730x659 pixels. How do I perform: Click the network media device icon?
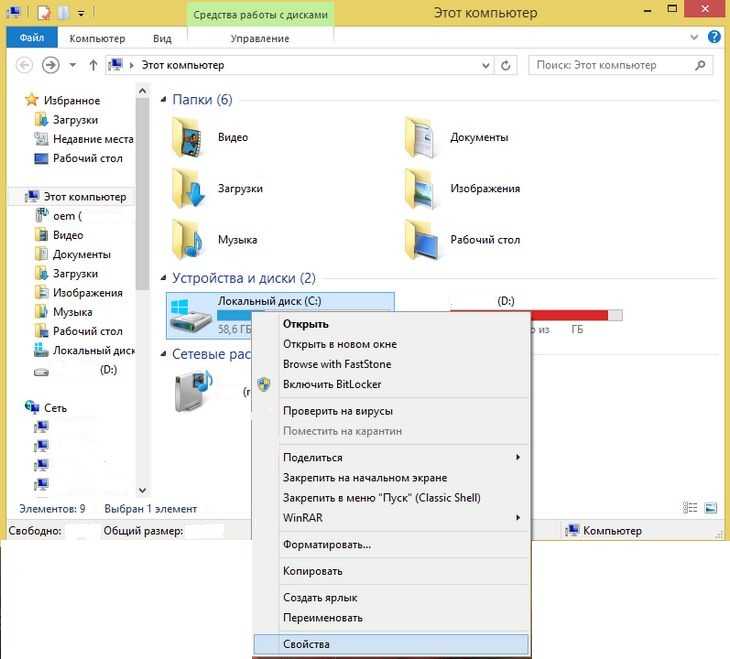194,391
